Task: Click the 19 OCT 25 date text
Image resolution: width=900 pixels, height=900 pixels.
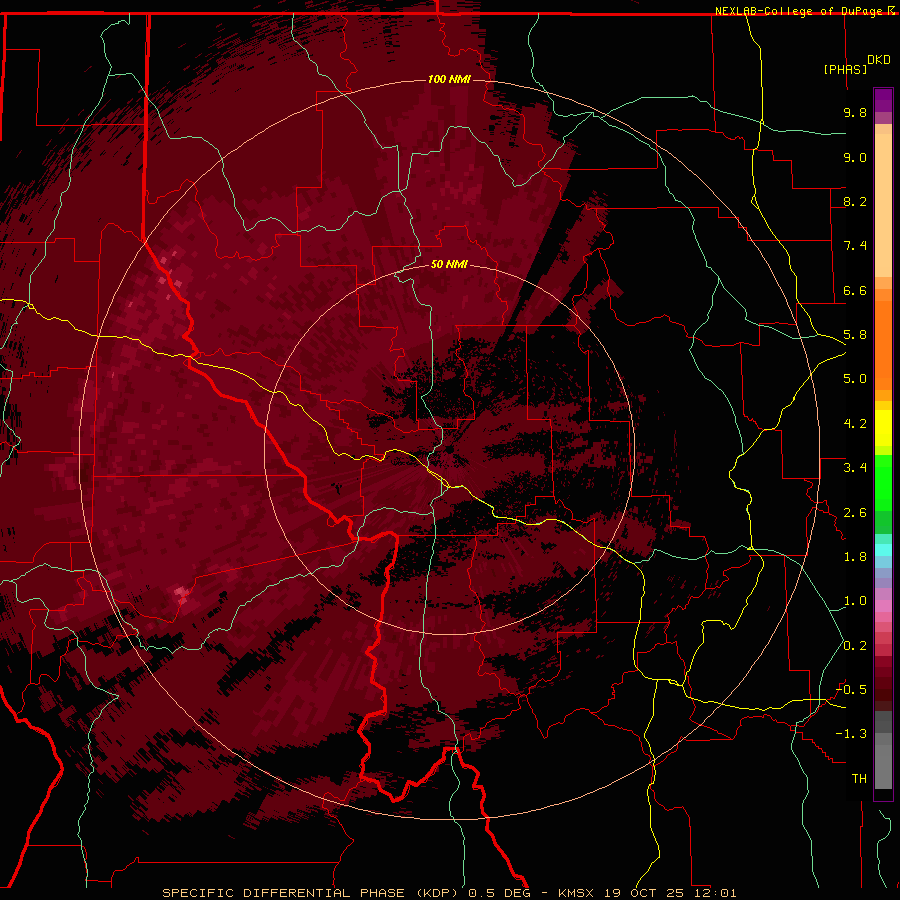Action: point(645,893)
